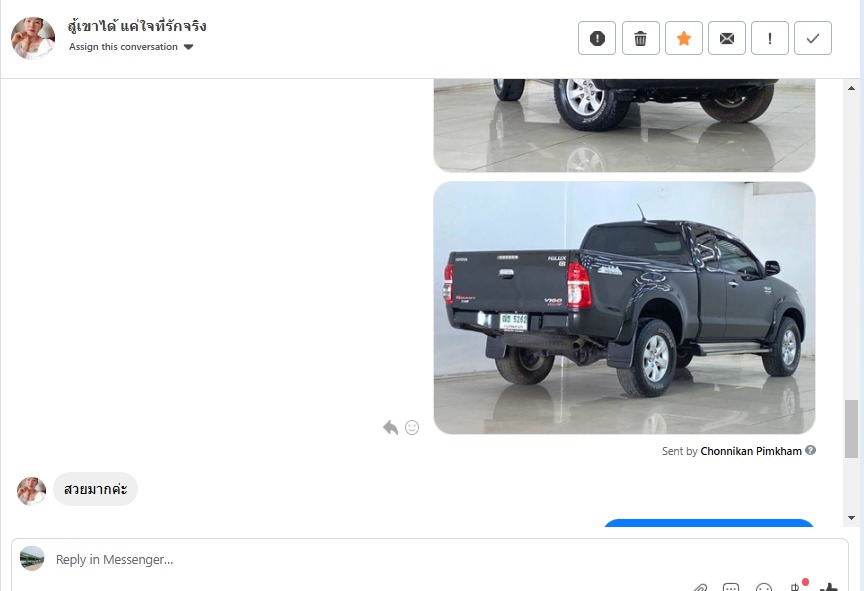This screenshot has height=591, width=864.
Task: Show help info next to Sent by
Action: click(x=810, y=450)
